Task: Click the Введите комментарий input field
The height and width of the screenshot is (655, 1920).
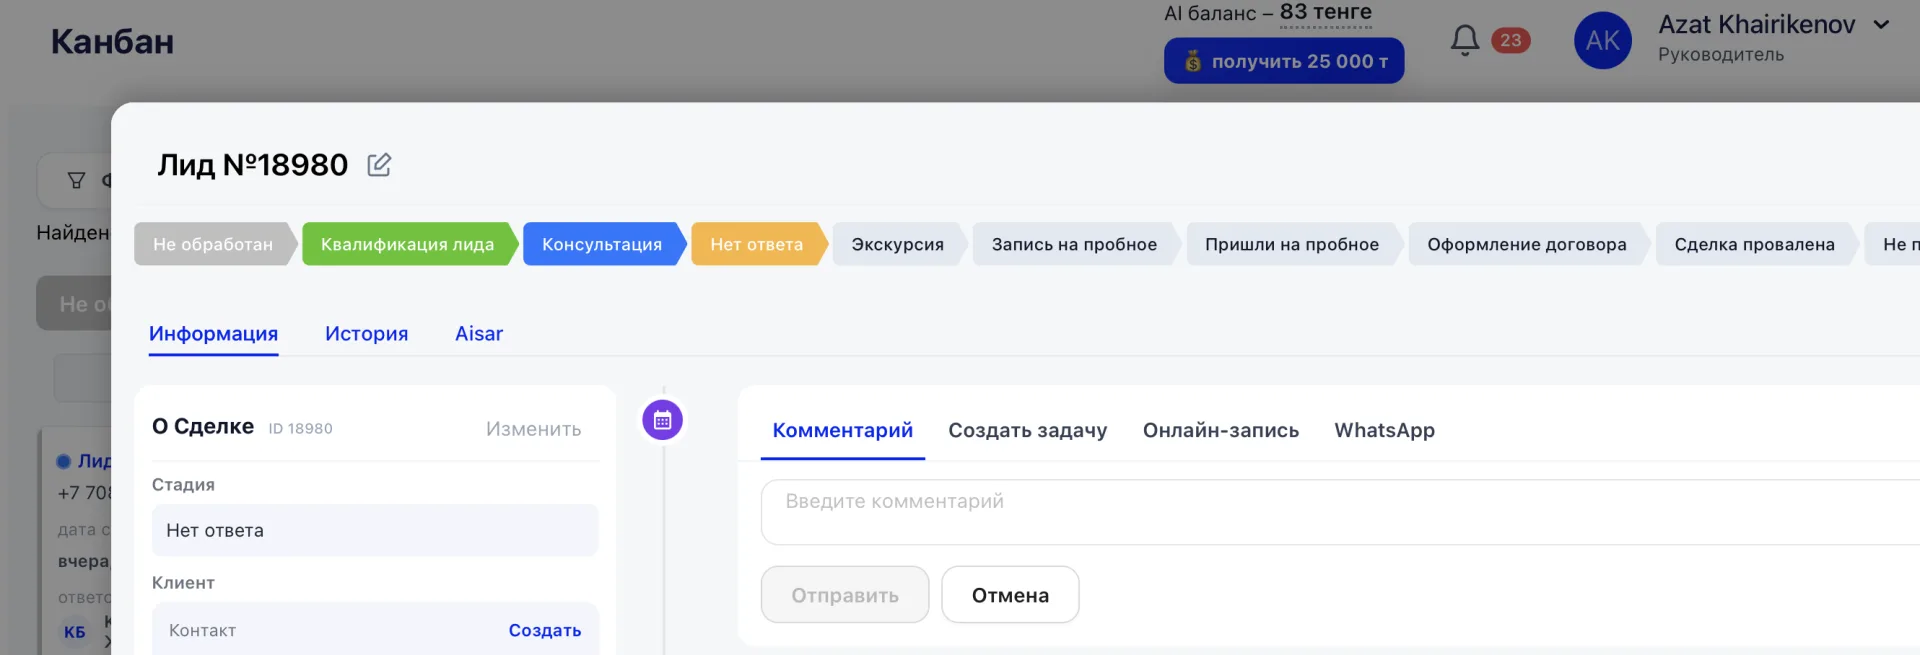Action: point(1340,512)
